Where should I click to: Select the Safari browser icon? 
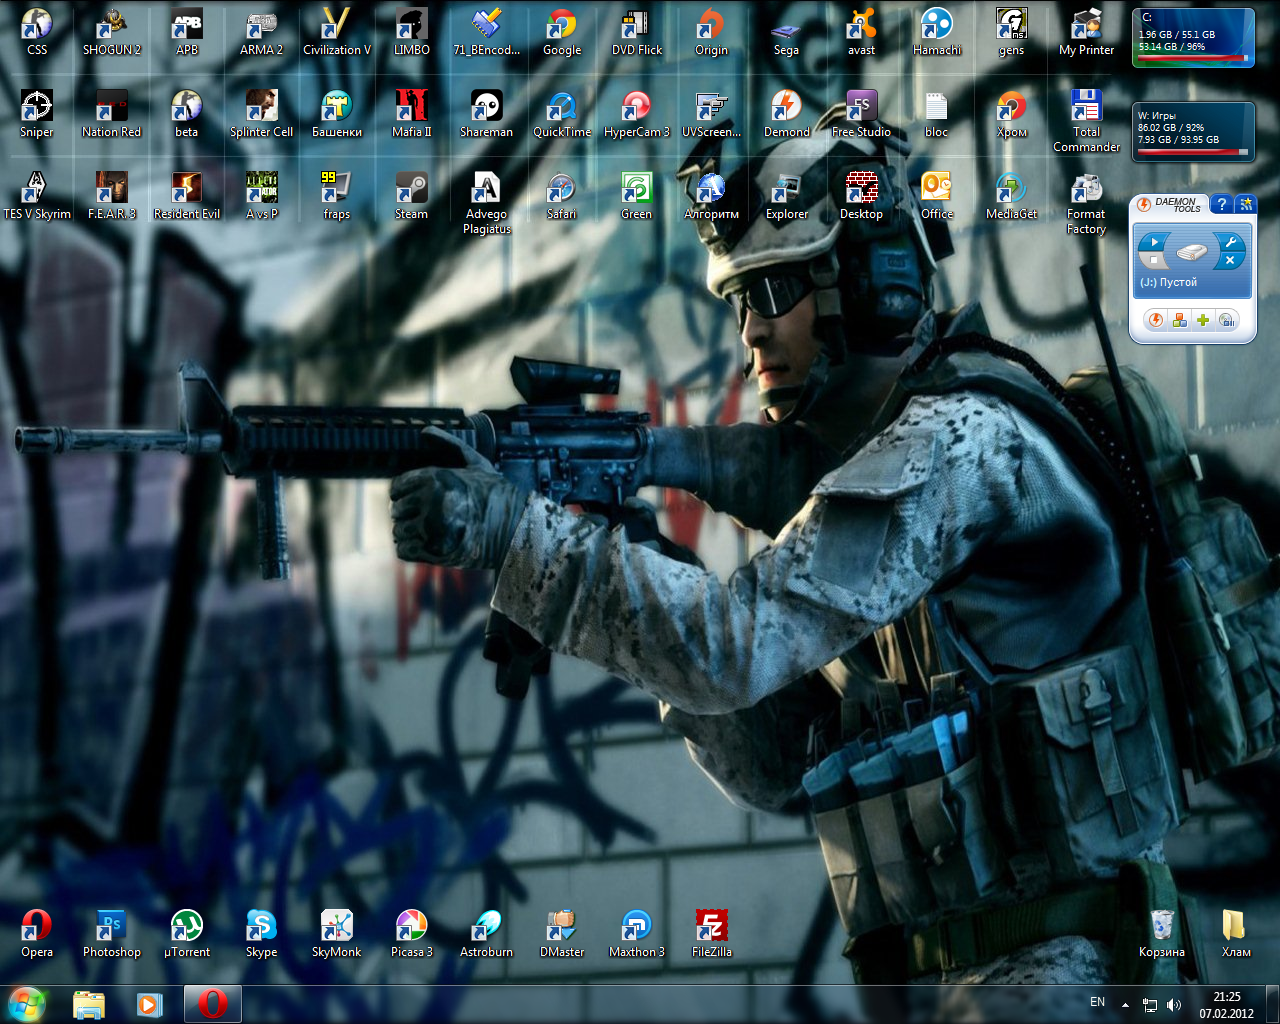pyautogui.click(x=562, y=196)
